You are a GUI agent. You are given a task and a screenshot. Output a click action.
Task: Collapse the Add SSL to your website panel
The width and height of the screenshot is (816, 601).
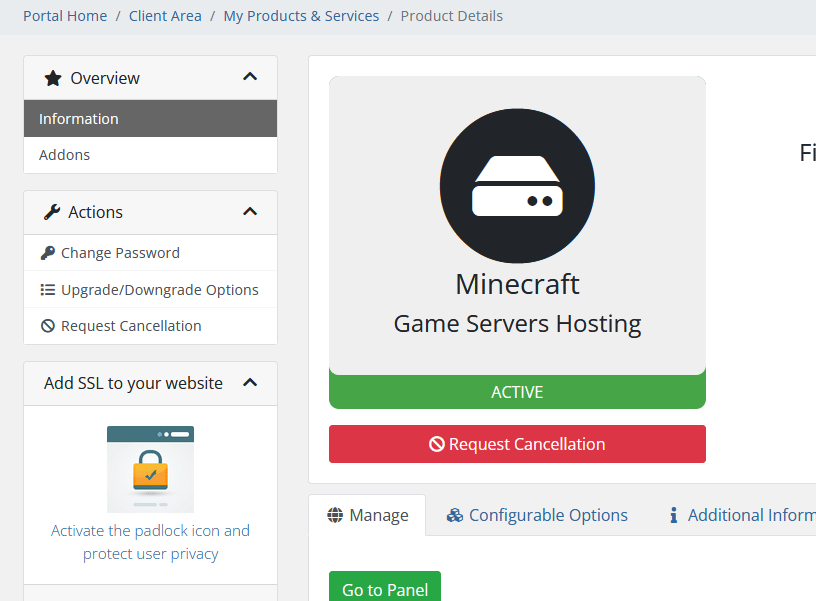pos(250,382)
